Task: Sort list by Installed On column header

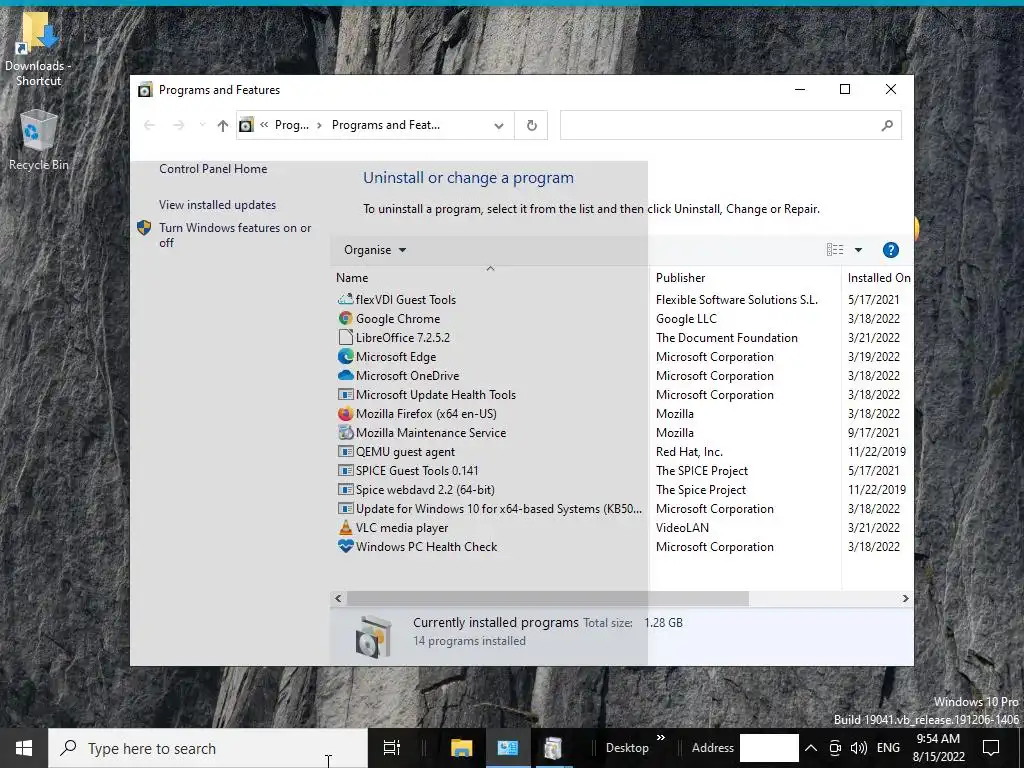Action: [878, 278]
